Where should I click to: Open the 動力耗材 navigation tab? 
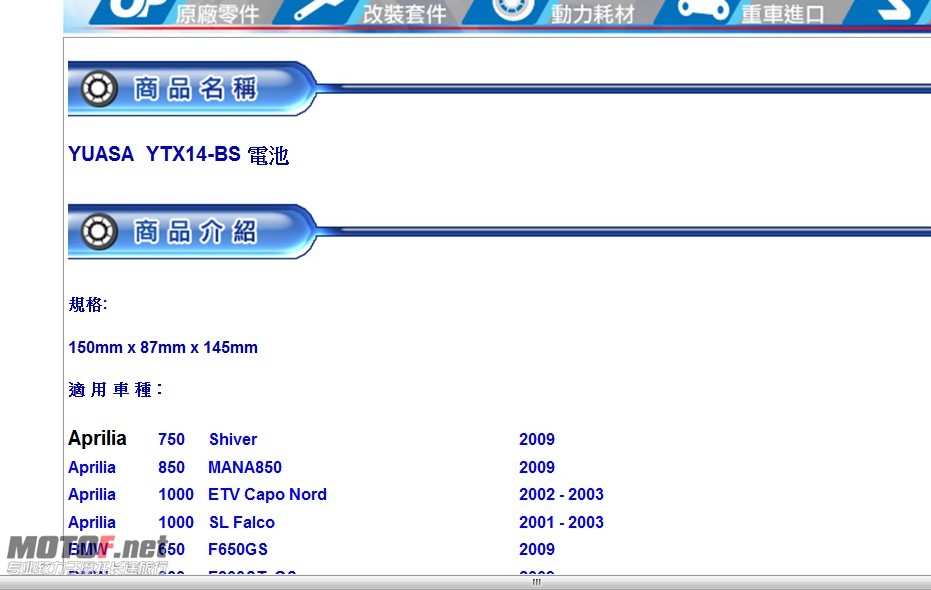[593, 14]
